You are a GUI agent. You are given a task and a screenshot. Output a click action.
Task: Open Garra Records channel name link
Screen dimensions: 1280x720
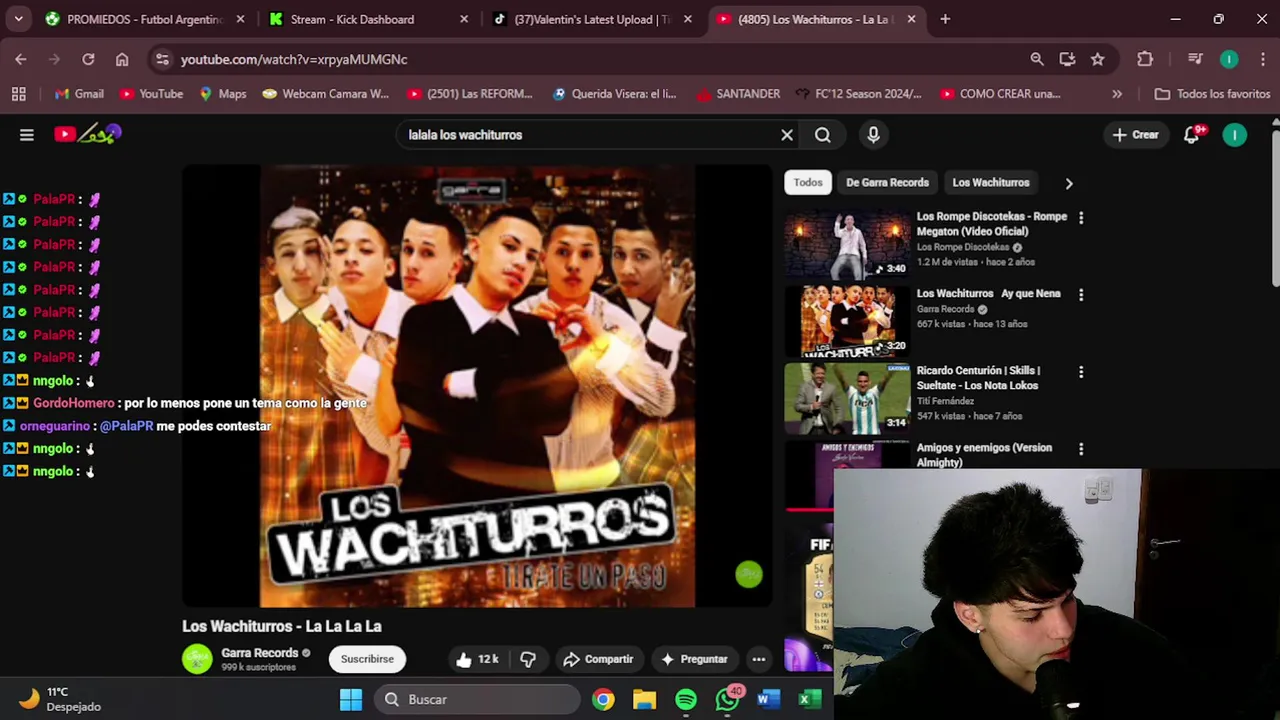[x=259, y=653]
